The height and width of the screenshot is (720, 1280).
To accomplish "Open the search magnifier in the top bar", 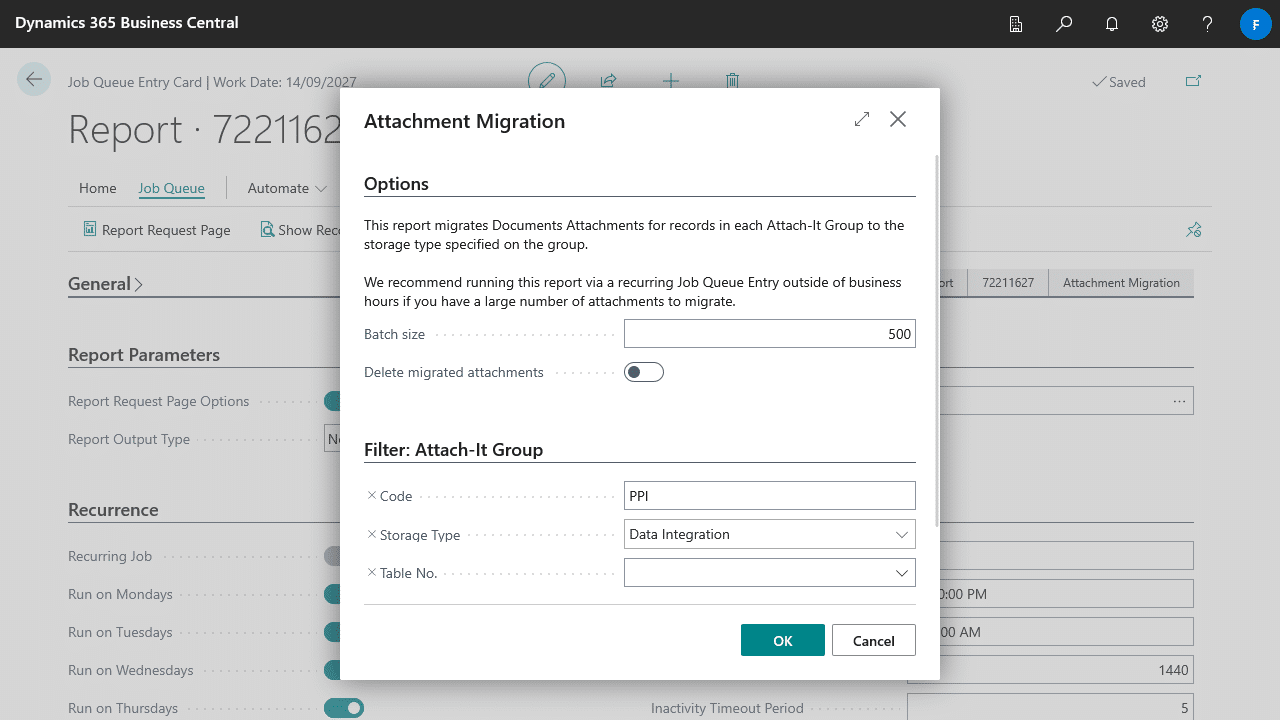I will click(1064, 24).
